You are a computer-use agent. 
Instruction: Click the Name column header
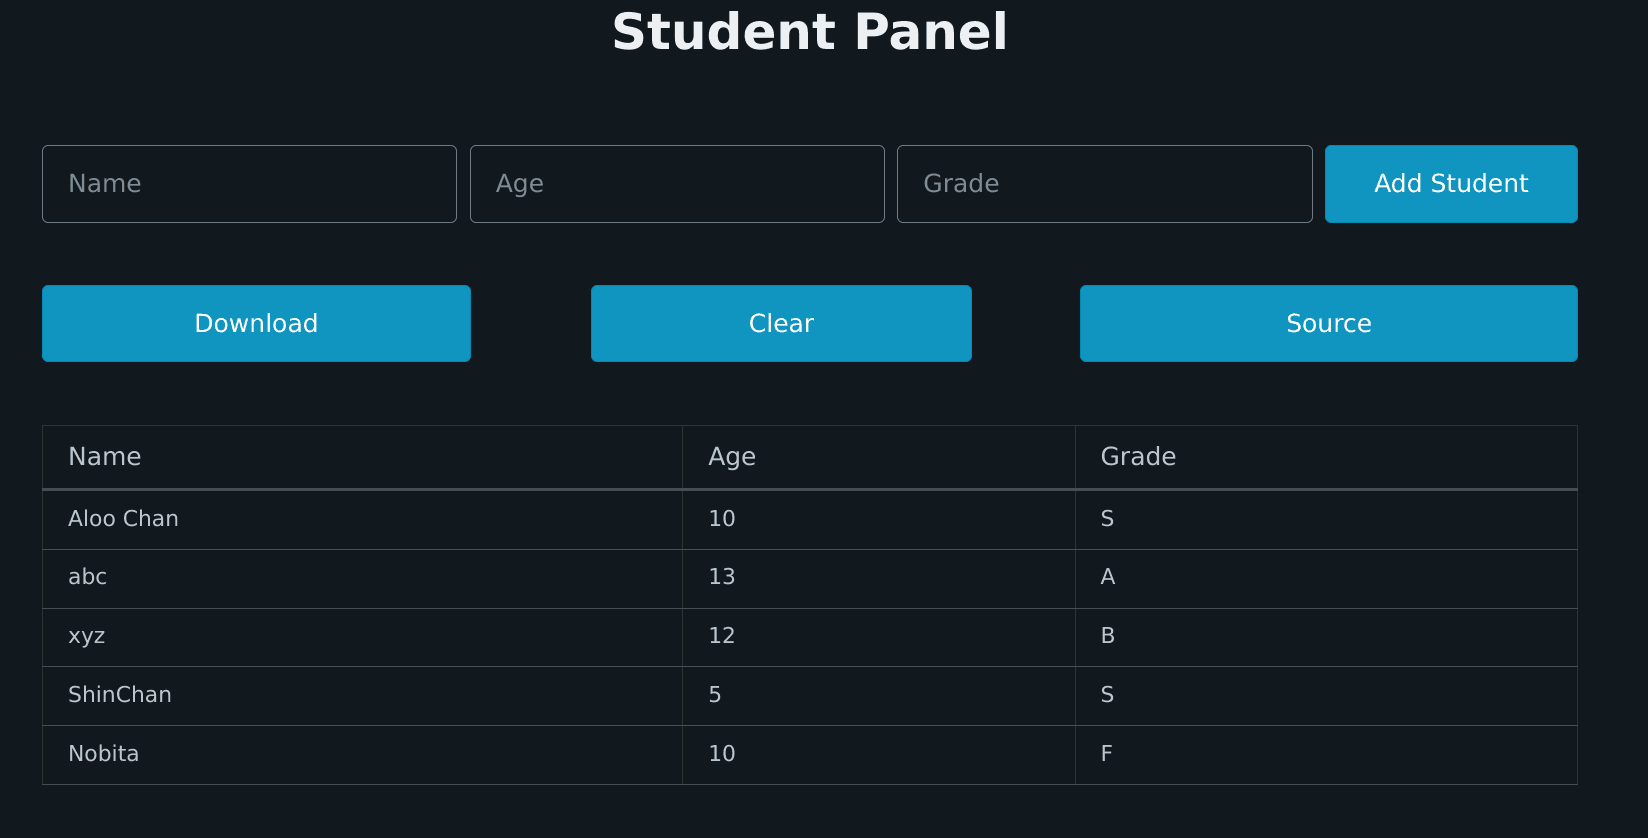105,457
